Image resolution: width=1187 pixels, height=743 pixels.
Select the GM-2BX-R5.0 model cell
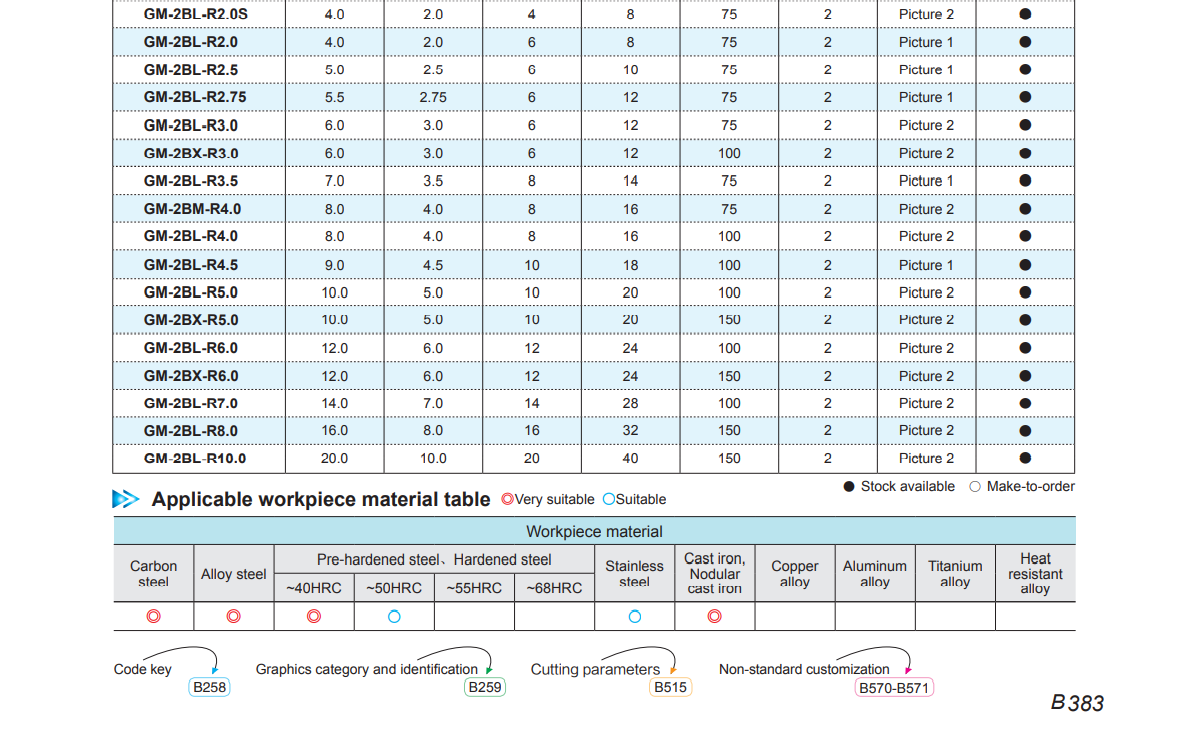tap(191, 320)
